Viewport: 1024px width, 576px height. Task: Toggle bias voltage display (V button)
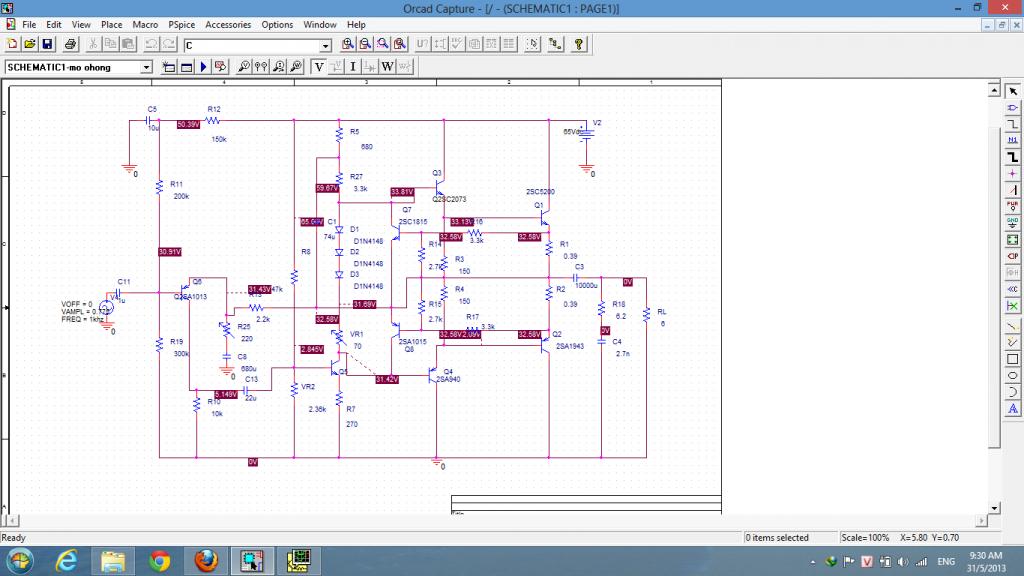319,67
